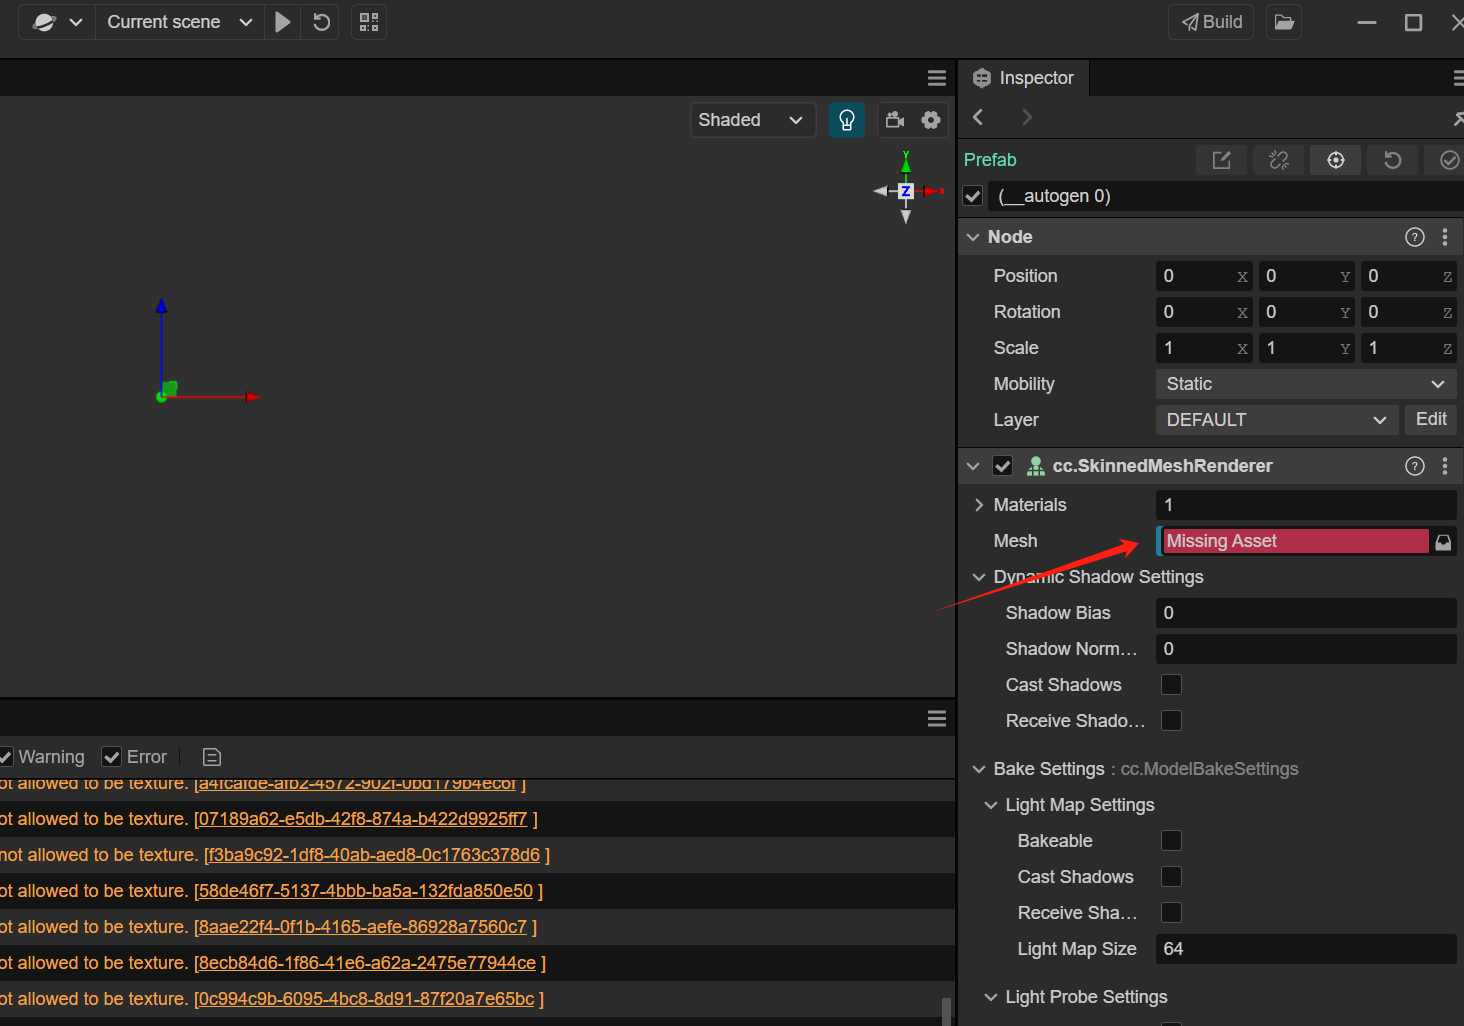
Task: Open the console panel hamburger menu
Action: (937, 718)
